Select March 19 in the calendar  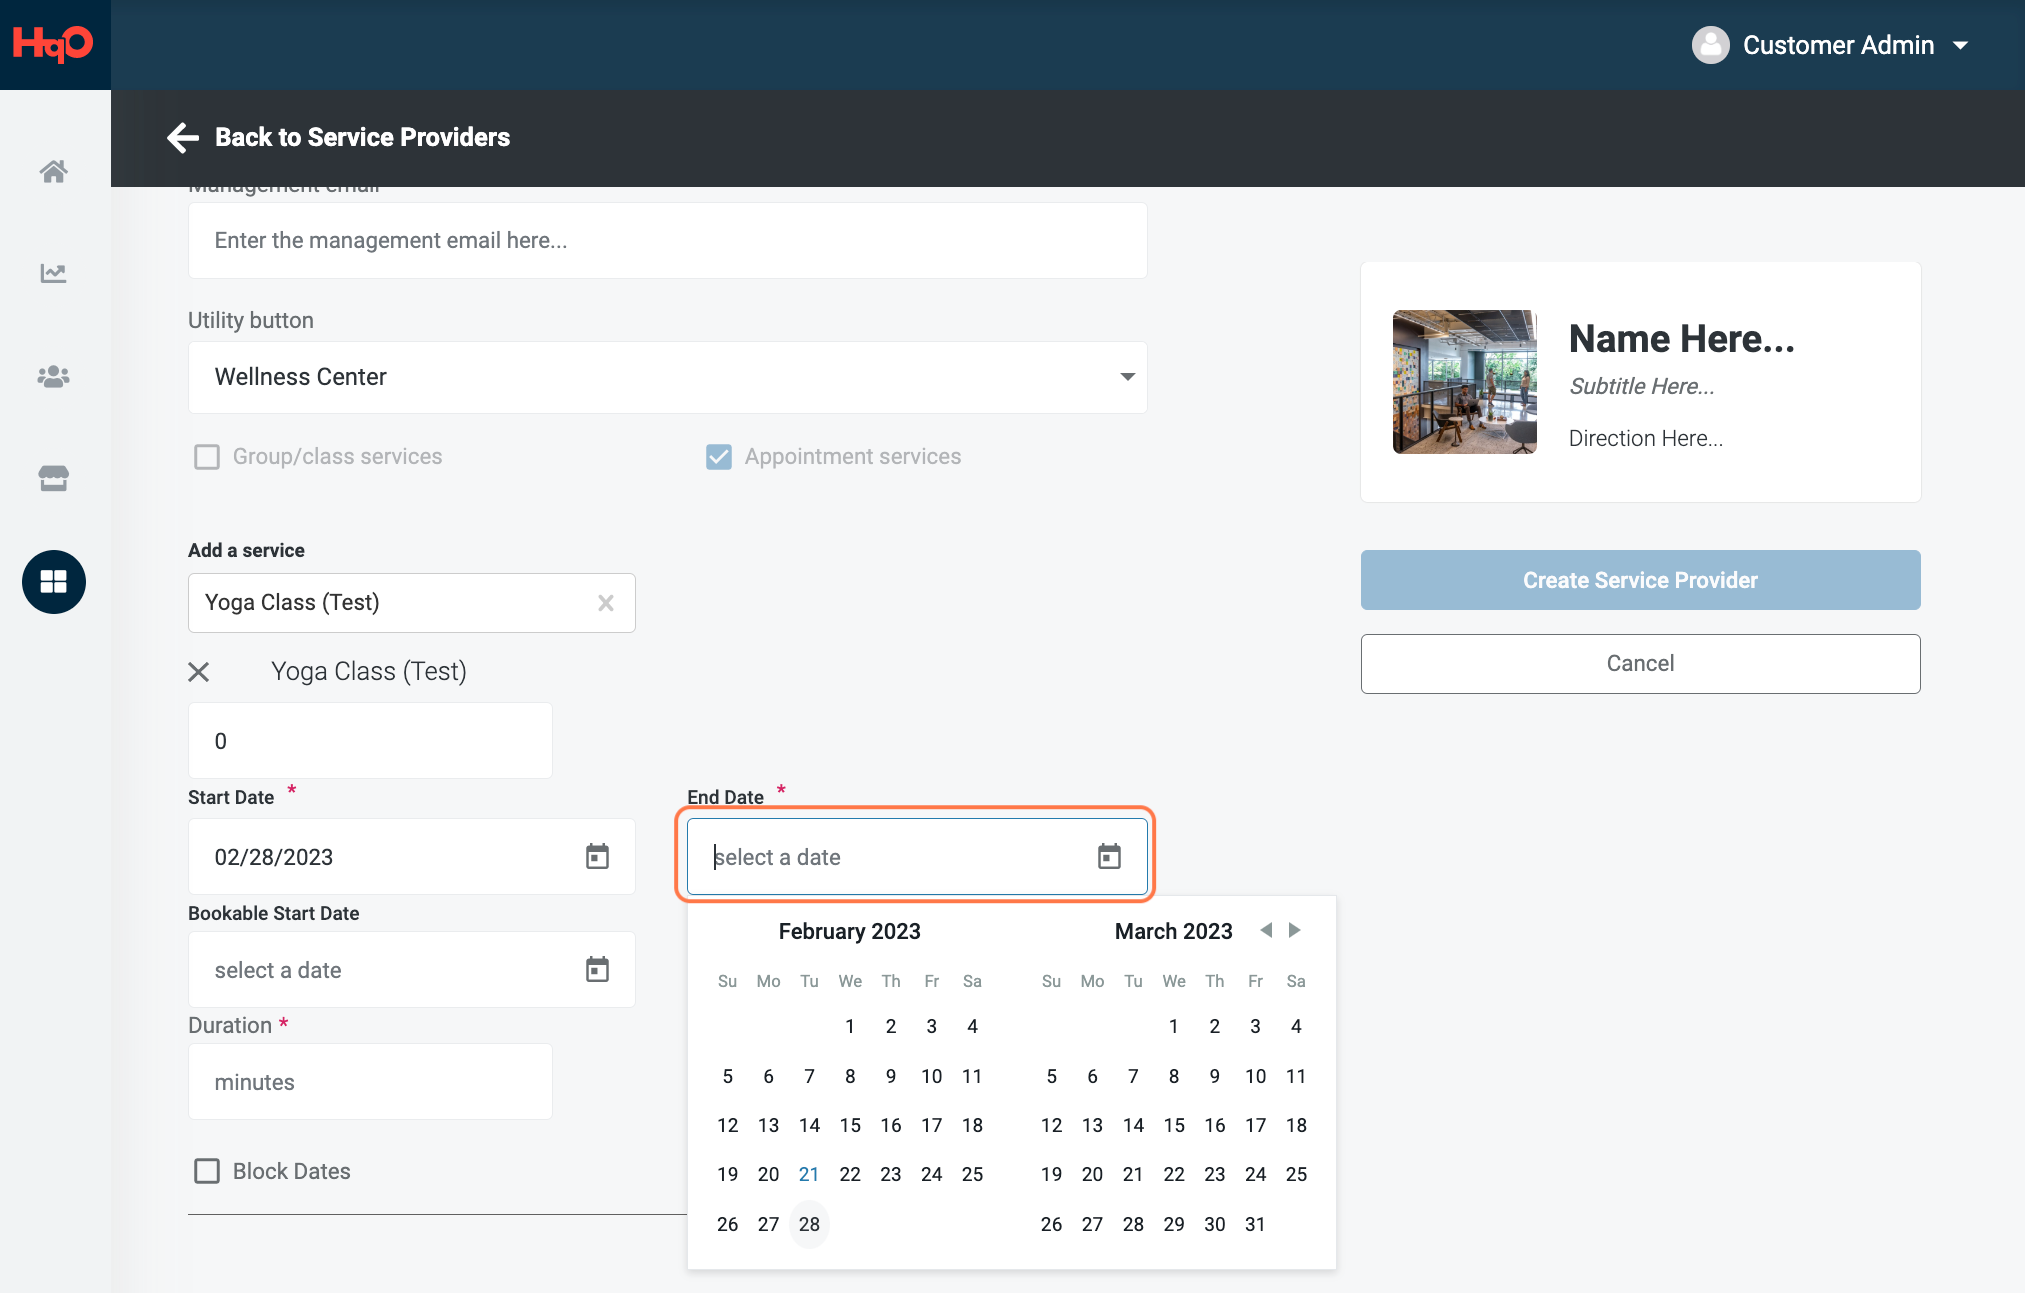point(1052,1174)
